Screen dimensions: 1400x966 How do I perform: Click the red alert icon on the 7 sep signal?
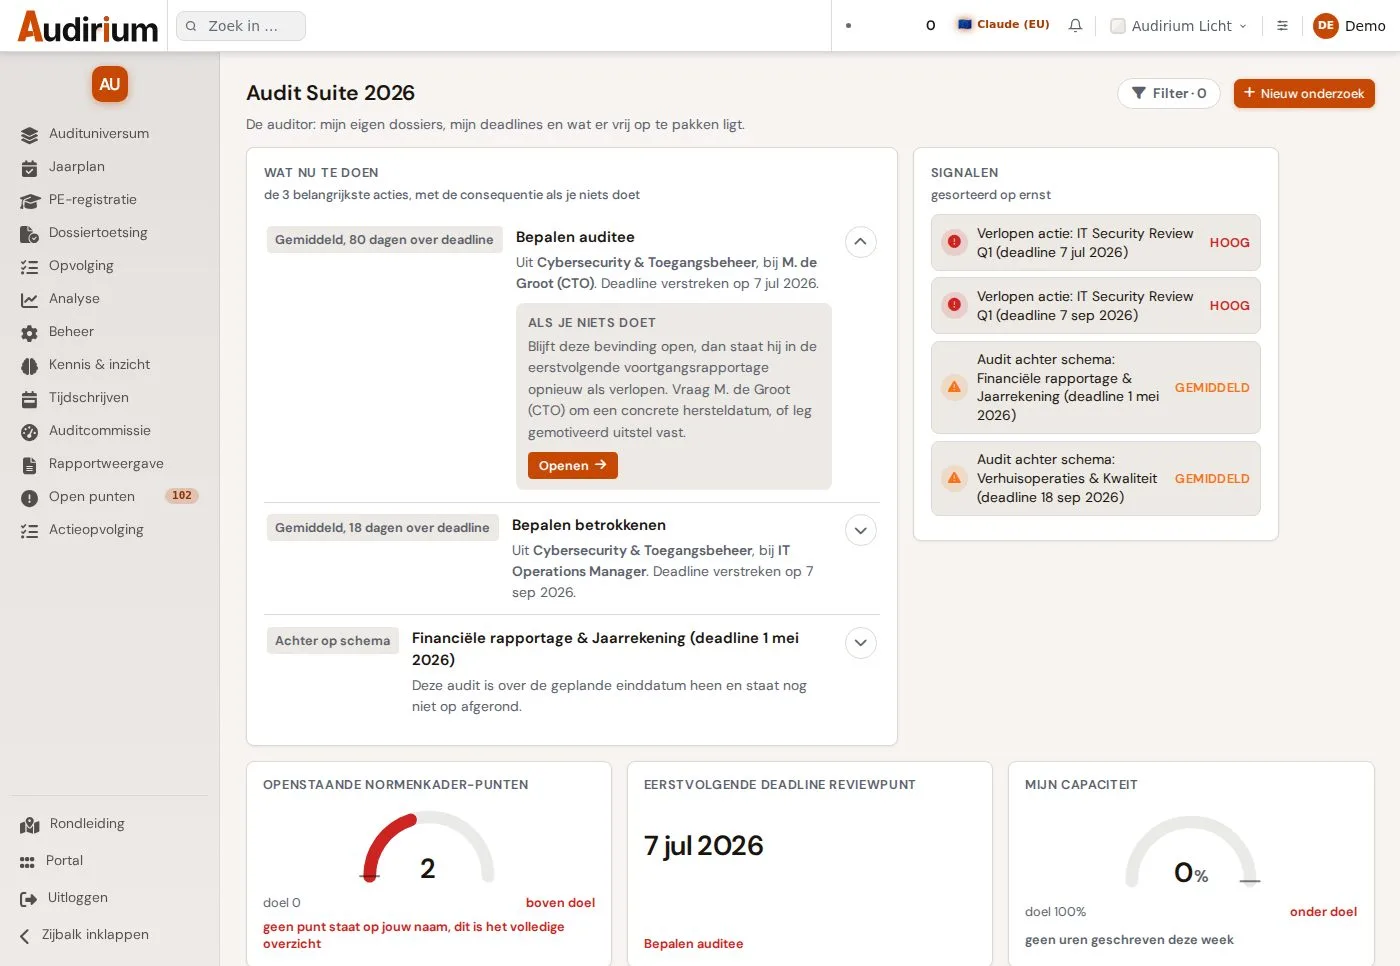point(954,305)
